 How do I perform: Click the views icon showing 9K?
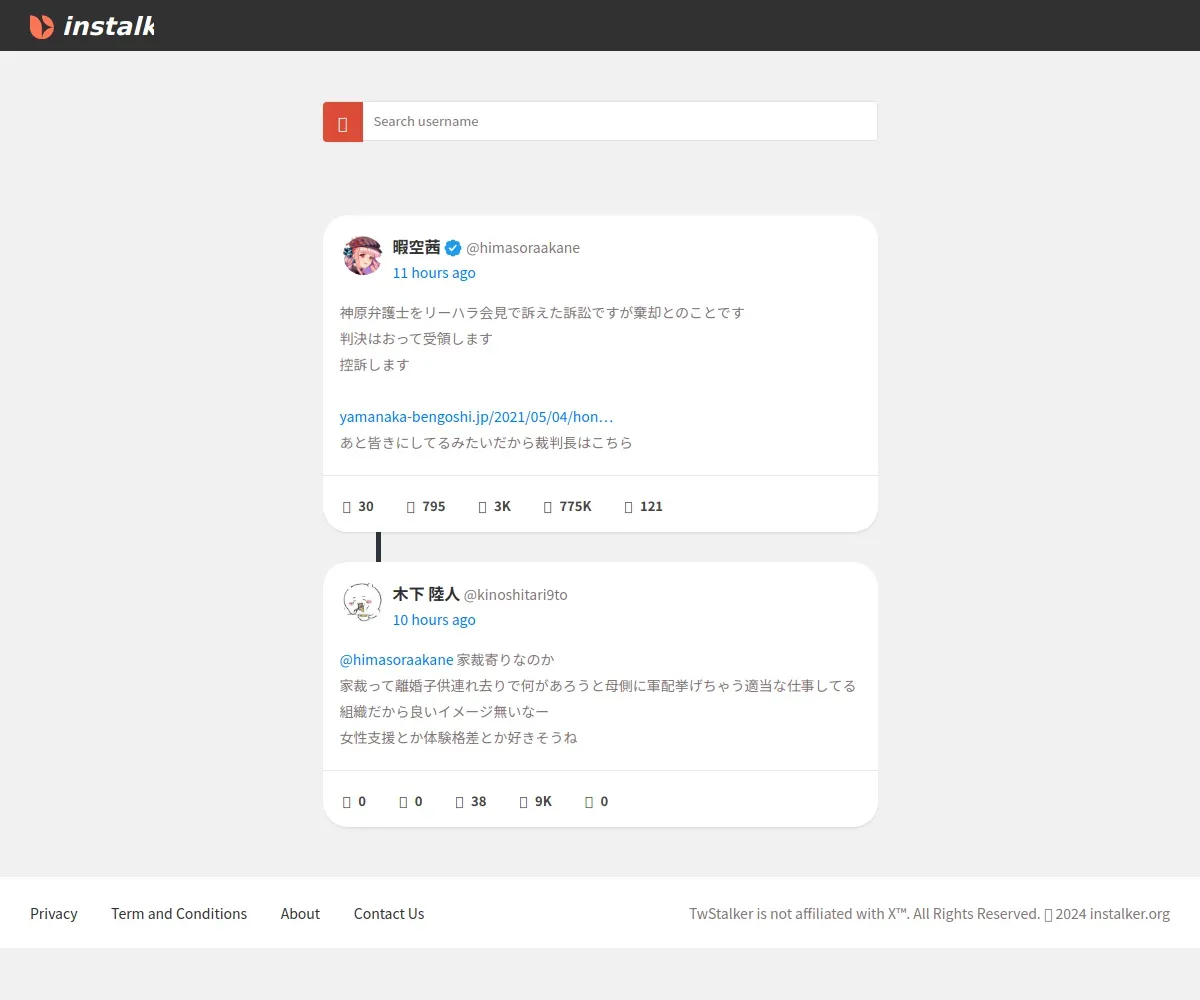pos(524,802)
